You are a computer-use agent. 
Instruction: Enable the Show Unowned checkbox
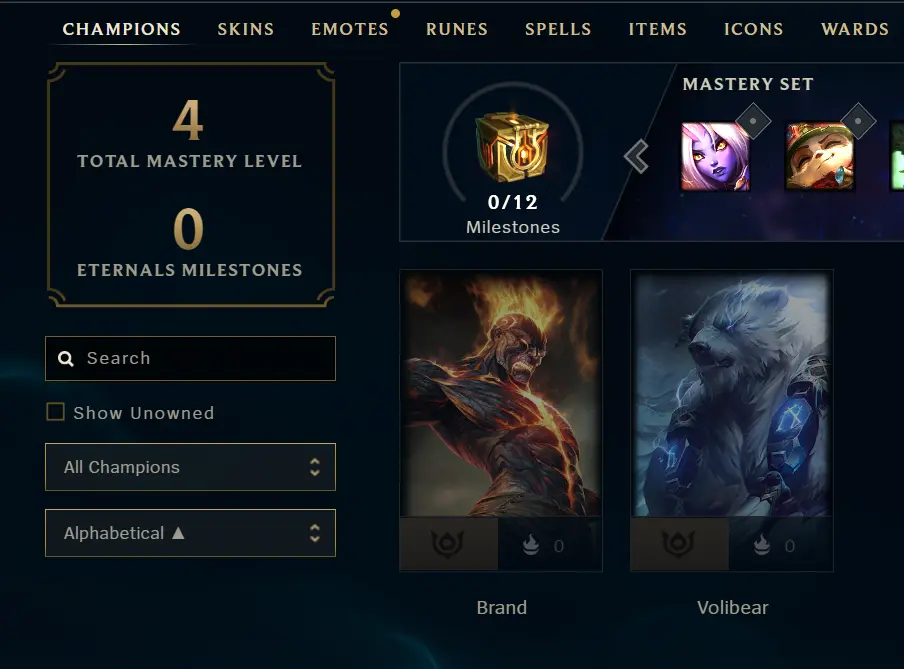click(55, 412)
